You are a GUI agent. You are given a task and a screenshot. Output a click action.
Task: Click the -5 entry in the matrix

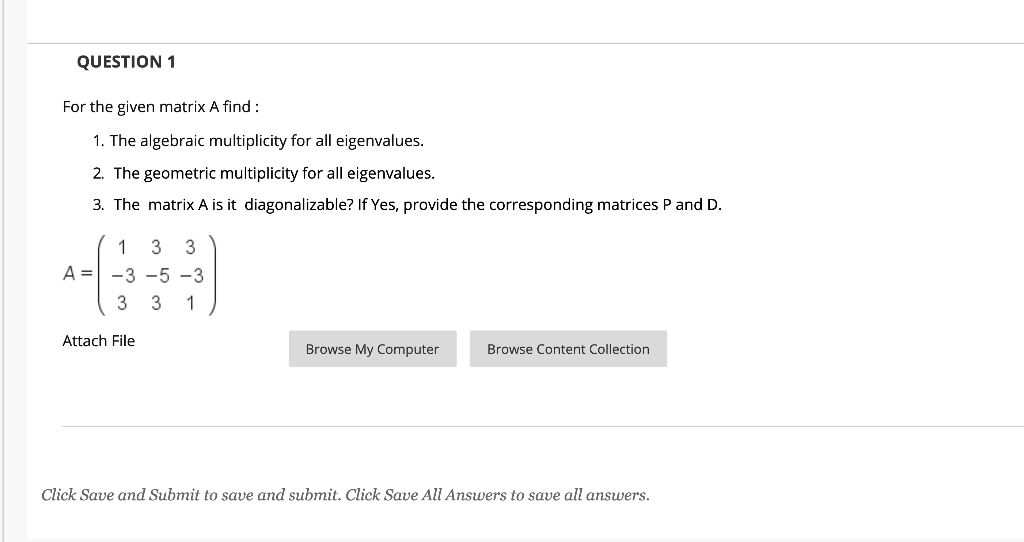(157, 276)
